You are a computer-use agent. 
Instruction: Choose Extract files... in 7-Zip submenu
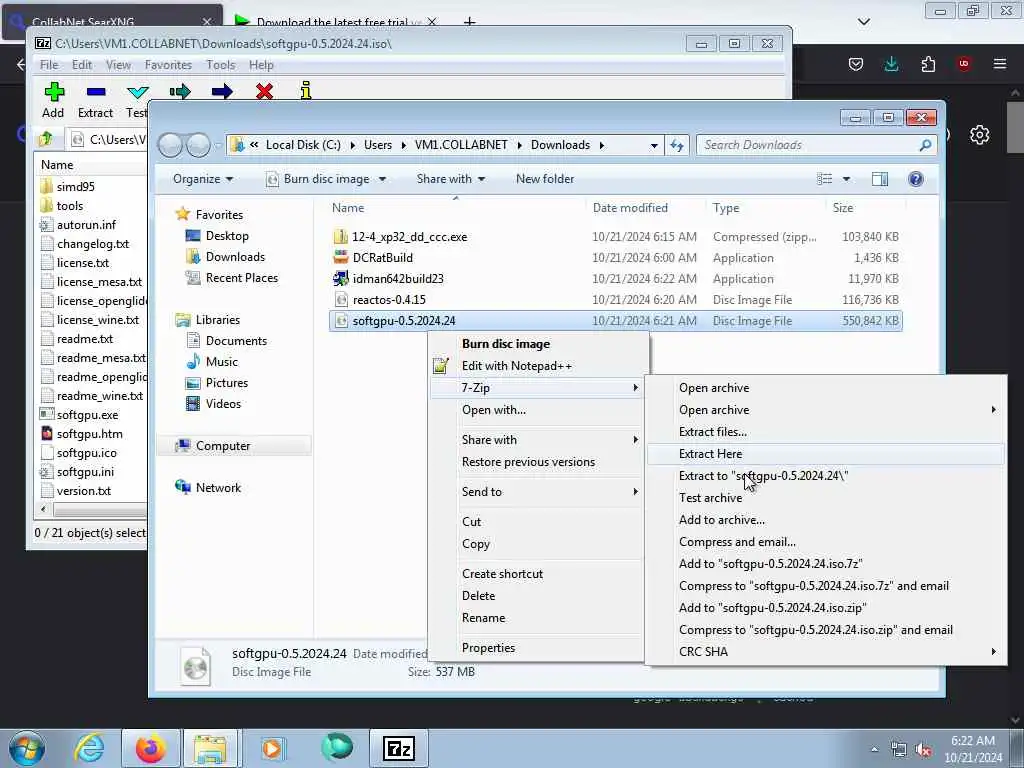(x=825, y=432)
